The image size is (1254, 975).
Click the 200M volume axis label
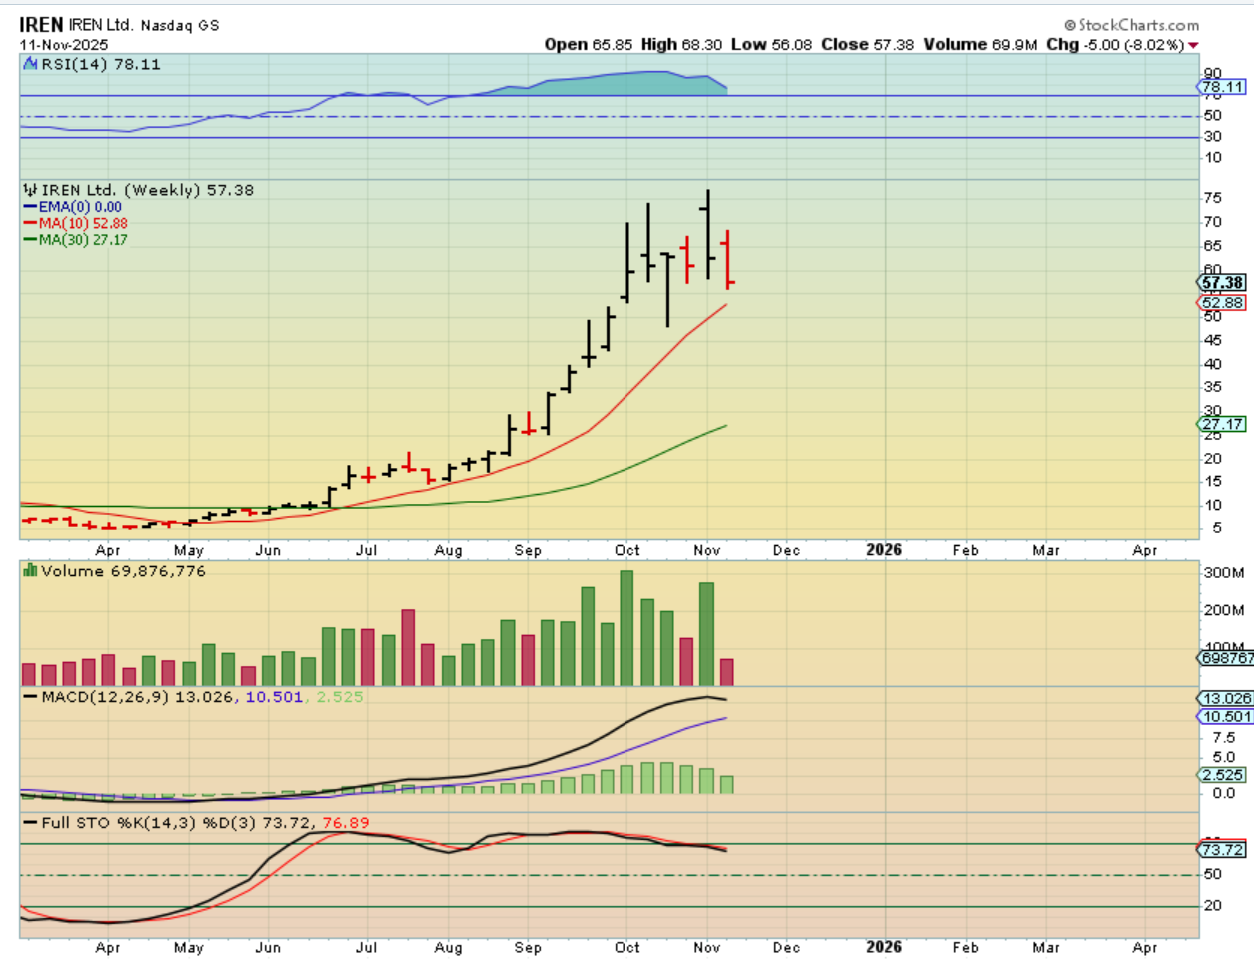[1224, 610]
